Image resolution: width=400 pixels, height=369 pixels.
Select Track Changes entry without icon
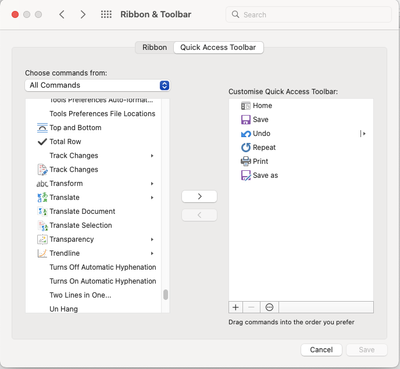[x=74, y=156]
